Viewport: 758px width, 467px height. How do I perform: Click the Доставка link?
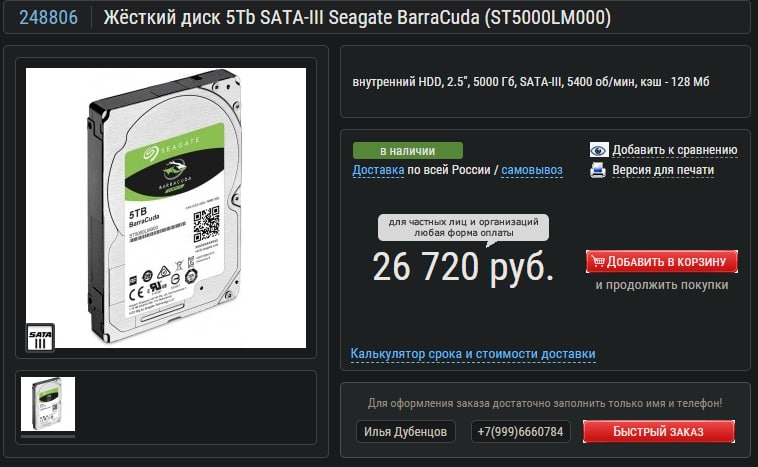pyautogui.click(x=378, y=170)
